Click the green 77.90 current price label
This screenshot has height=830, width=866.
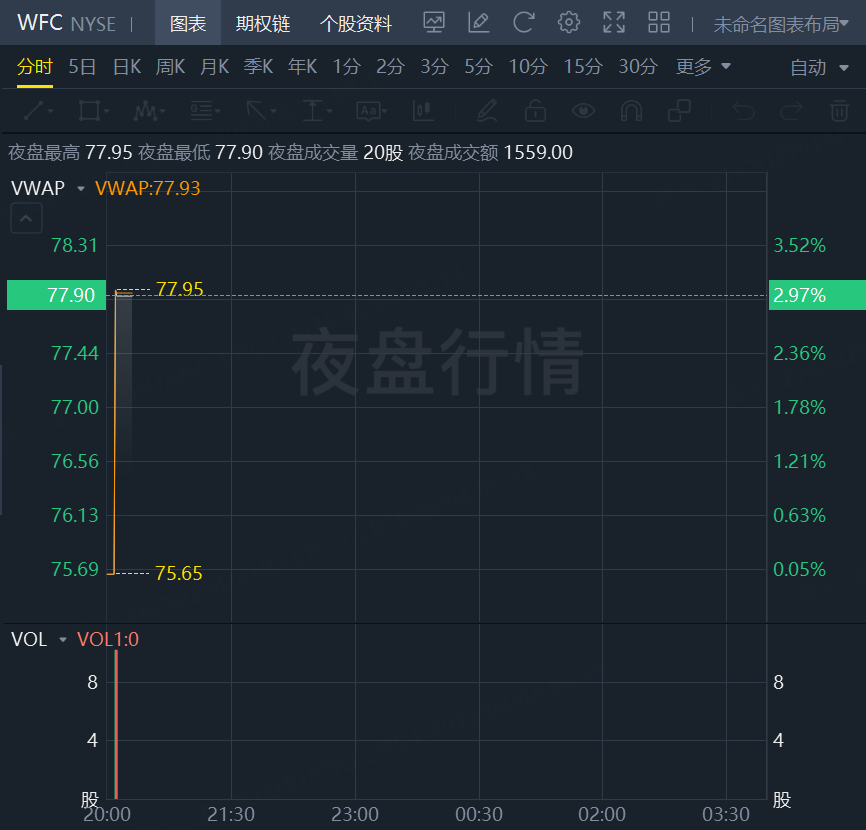(56, 295)
